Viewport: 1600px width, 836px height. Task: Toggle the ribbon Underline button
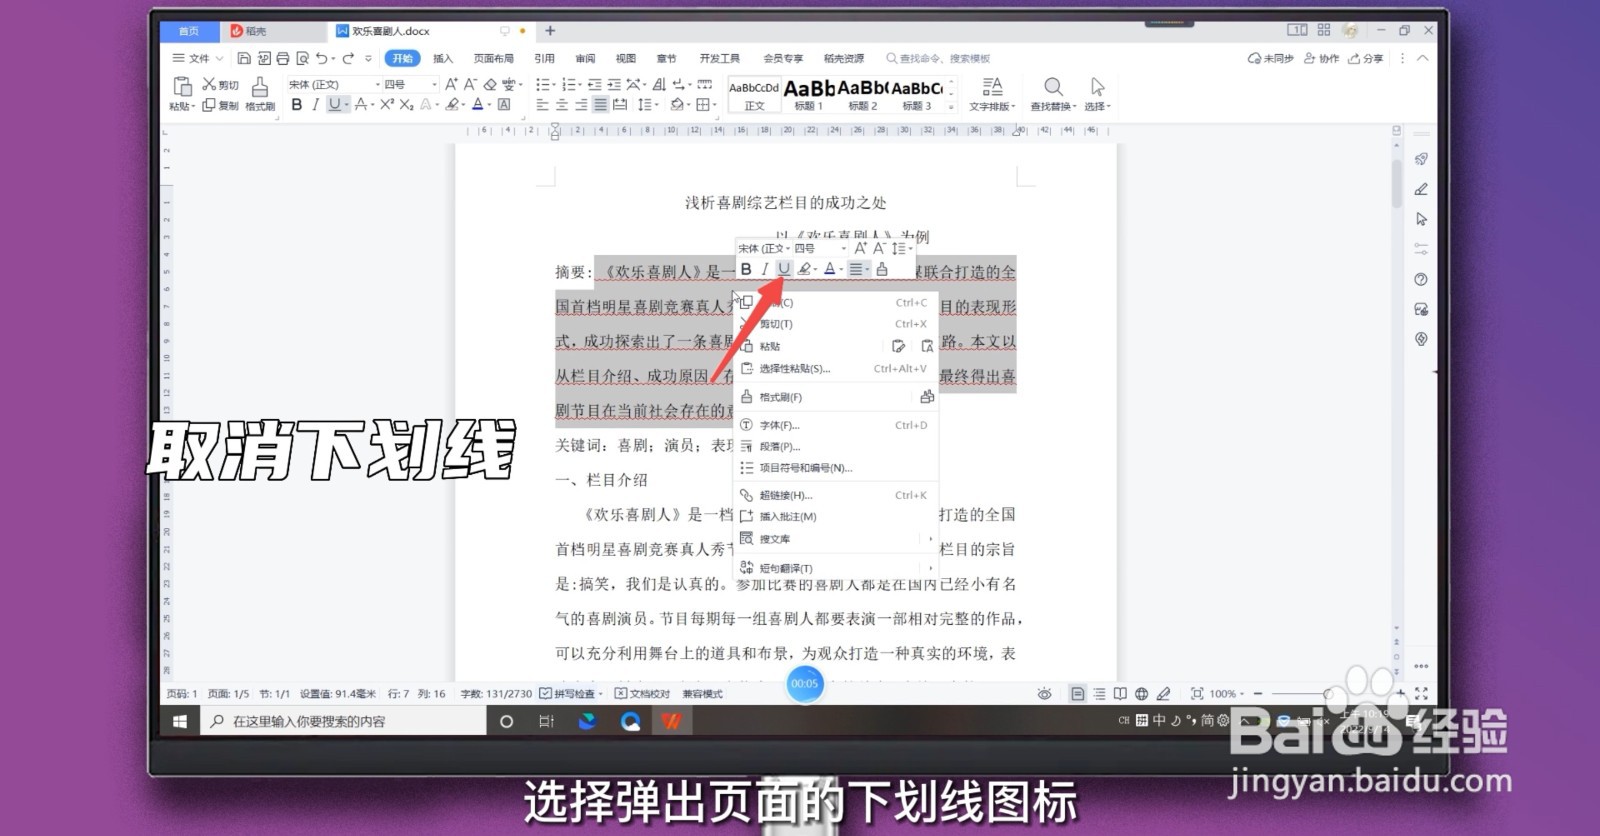(x=335, y=104)
